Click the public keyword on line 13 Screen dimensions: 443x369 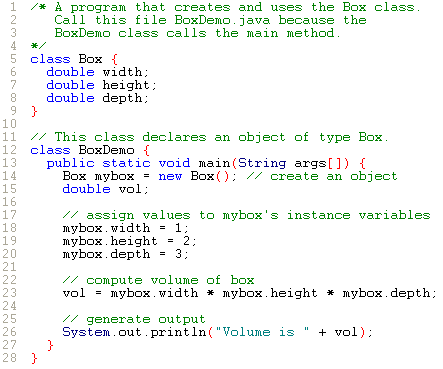[x=70, y=163]
